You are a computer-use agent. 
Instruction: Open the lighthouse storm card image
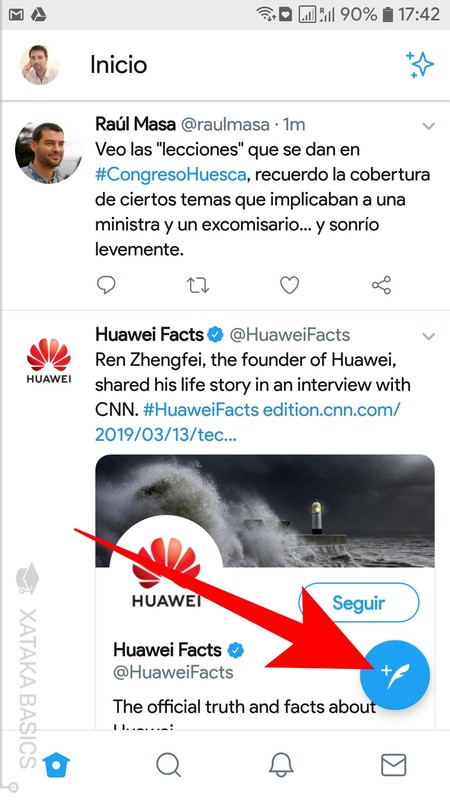pyautogui.click(x=265, y=511)
